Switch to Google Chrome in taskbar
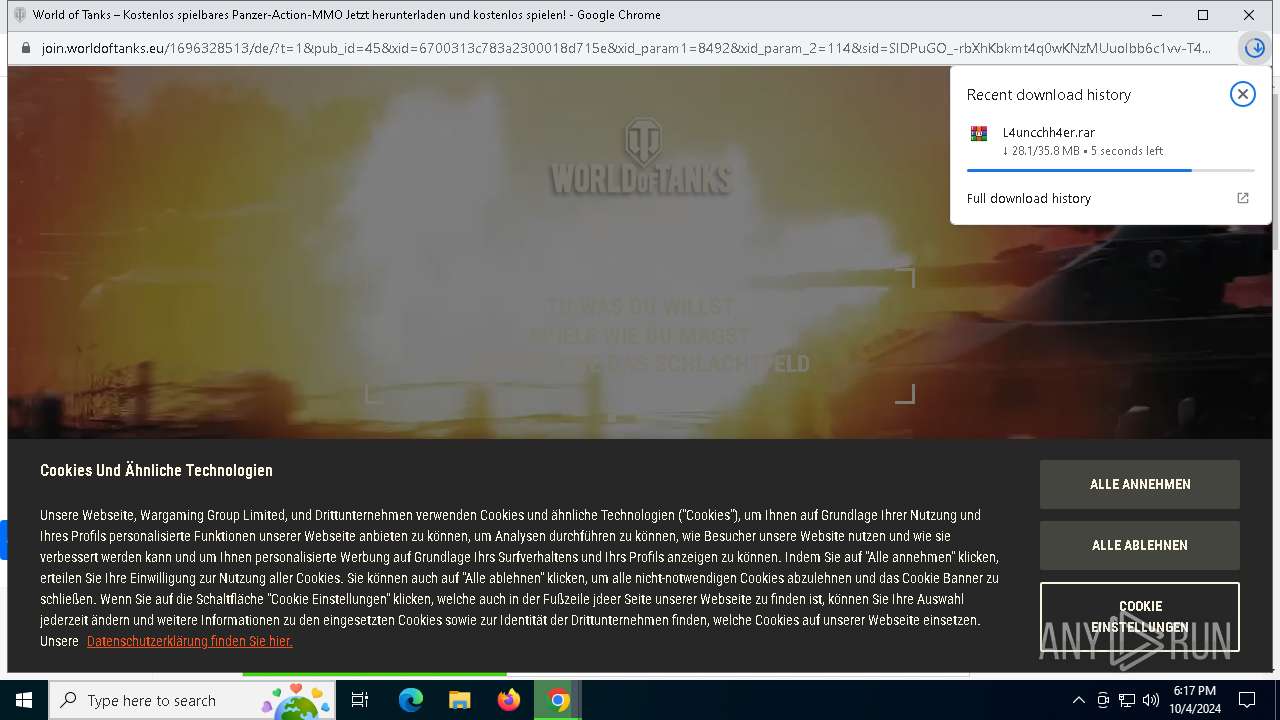Image resolution: width=1280 pixels, height=720 pixels. (x=558, y=700)
